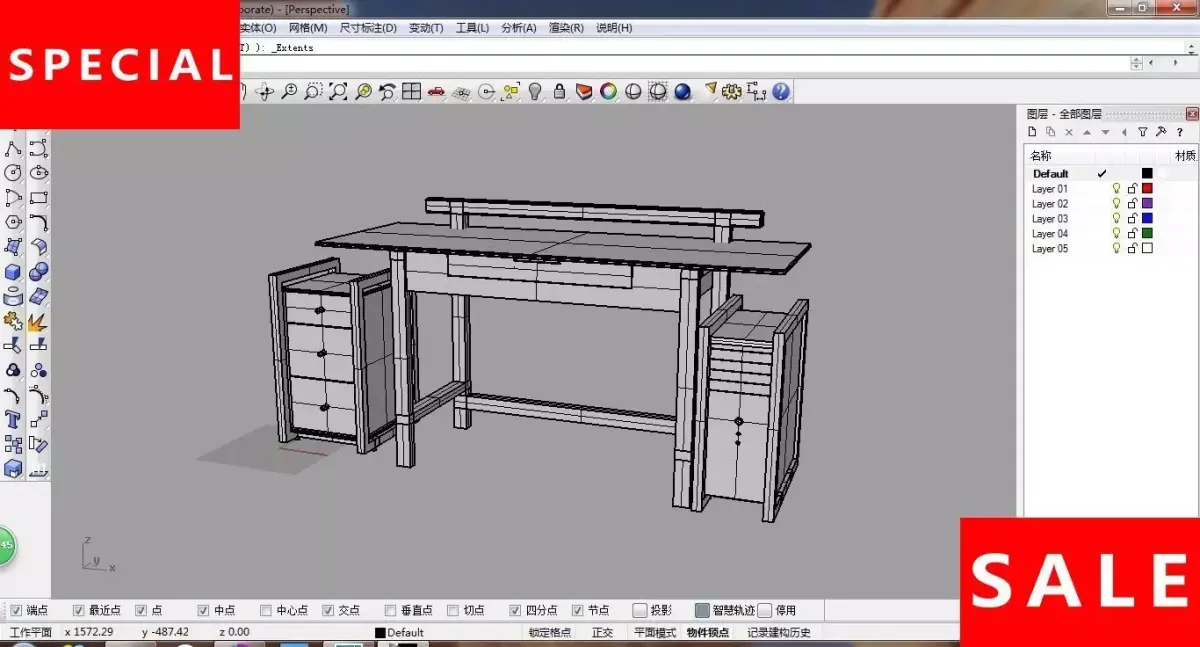1200x647 pixels.
Task: Toggle 正交 ortho mode in status bar
Action: pos(602,632)
